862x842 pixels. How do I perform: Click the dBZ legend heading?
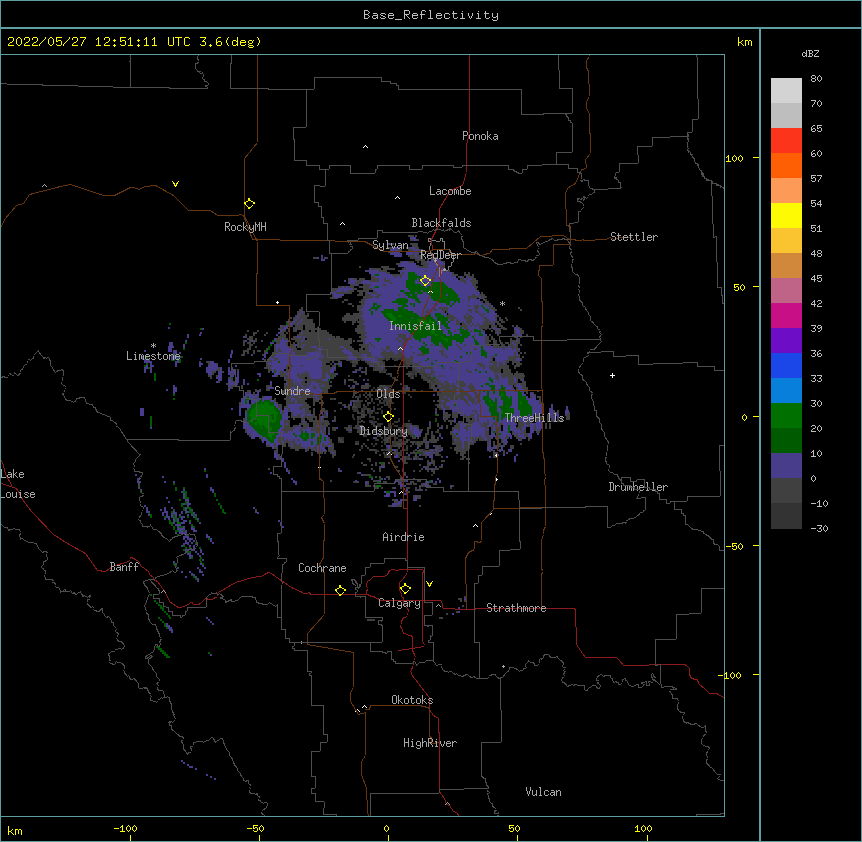tap(810, 53)
